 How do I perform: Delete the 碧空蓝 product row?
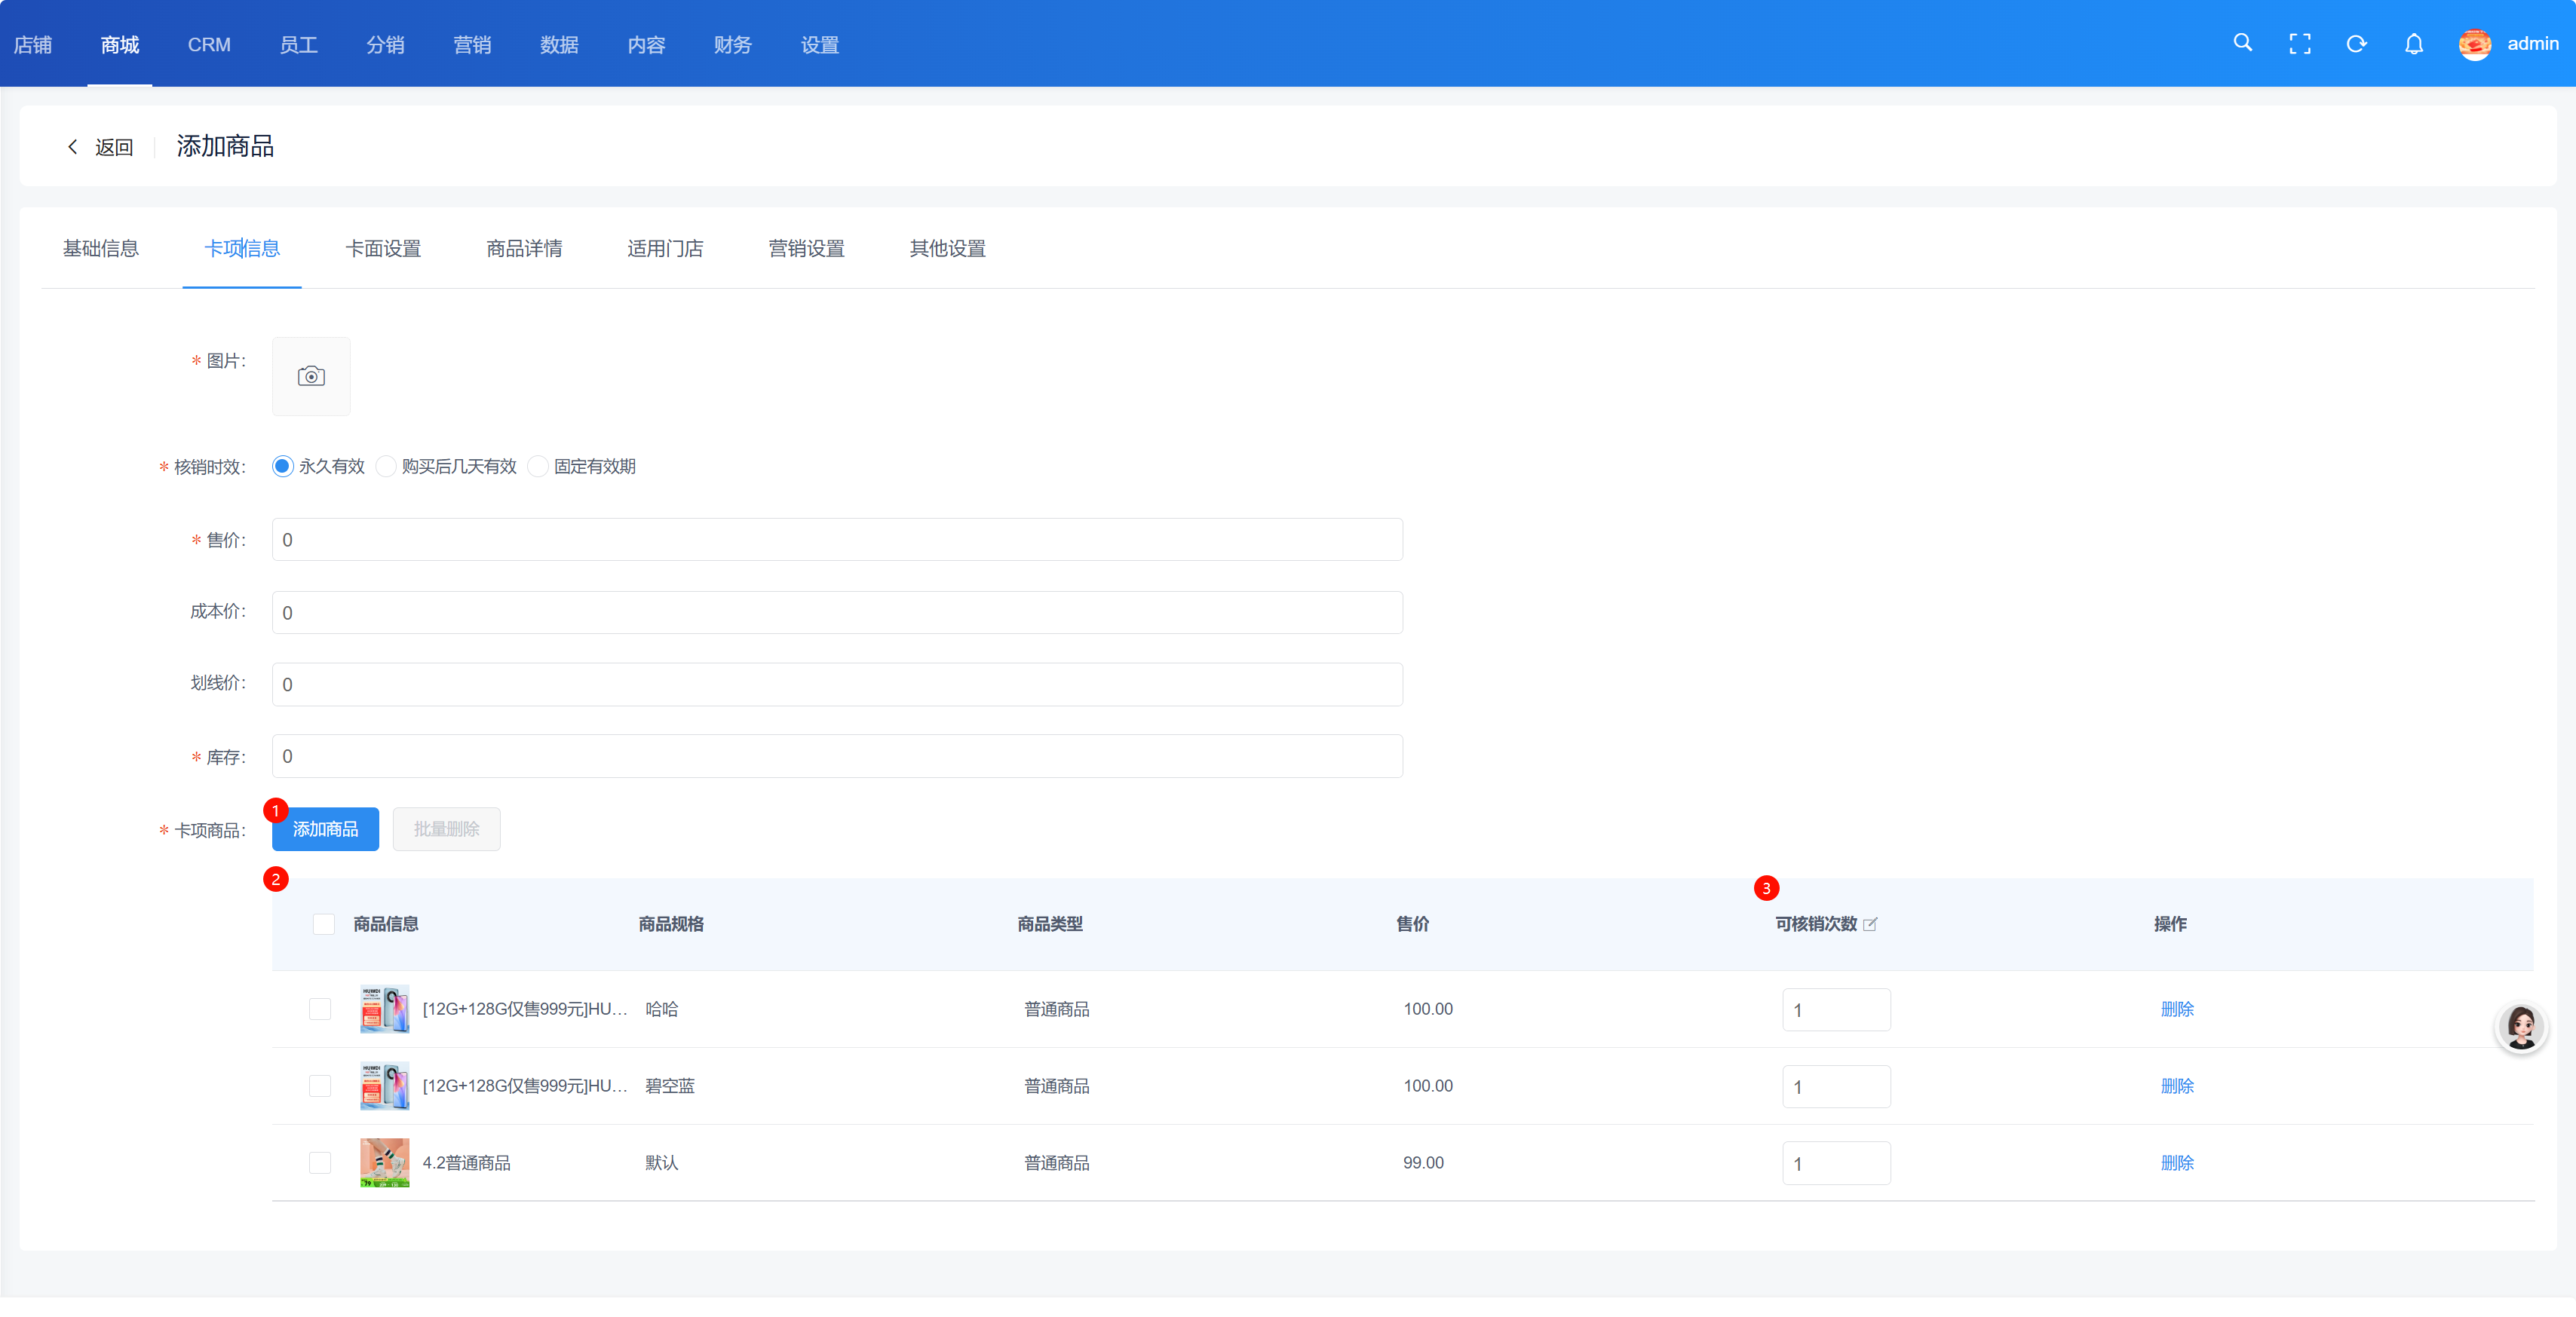[2177, 1086]
